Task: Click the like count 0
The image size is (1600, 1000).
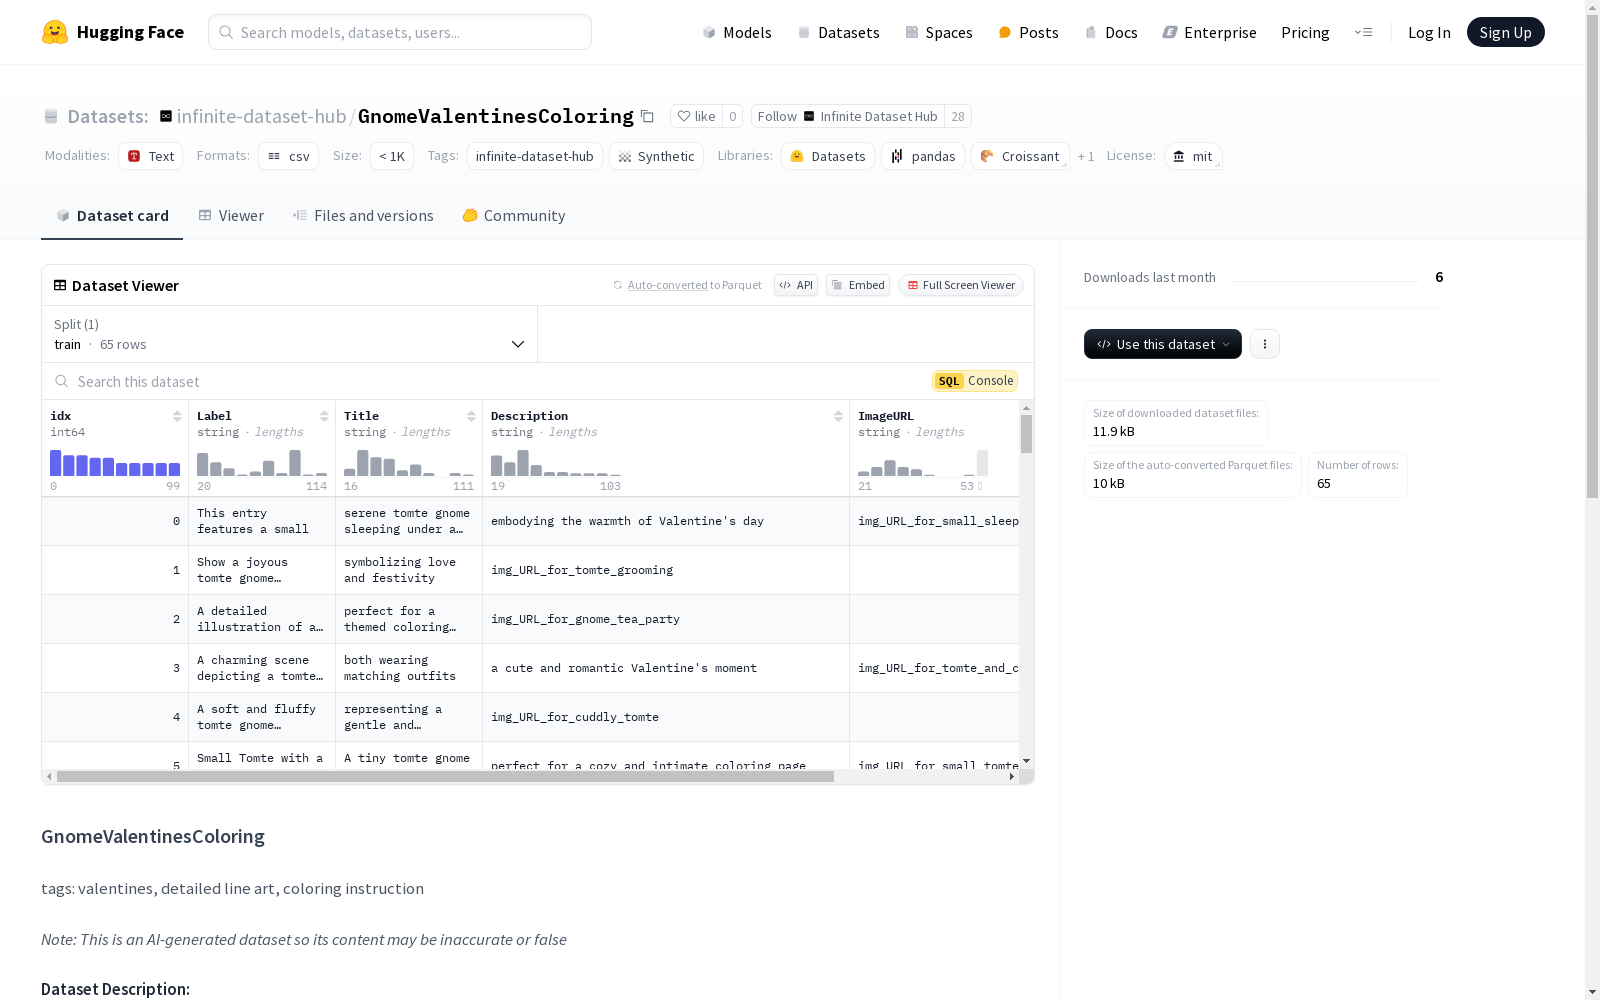Action: click(x=732, y=116)
